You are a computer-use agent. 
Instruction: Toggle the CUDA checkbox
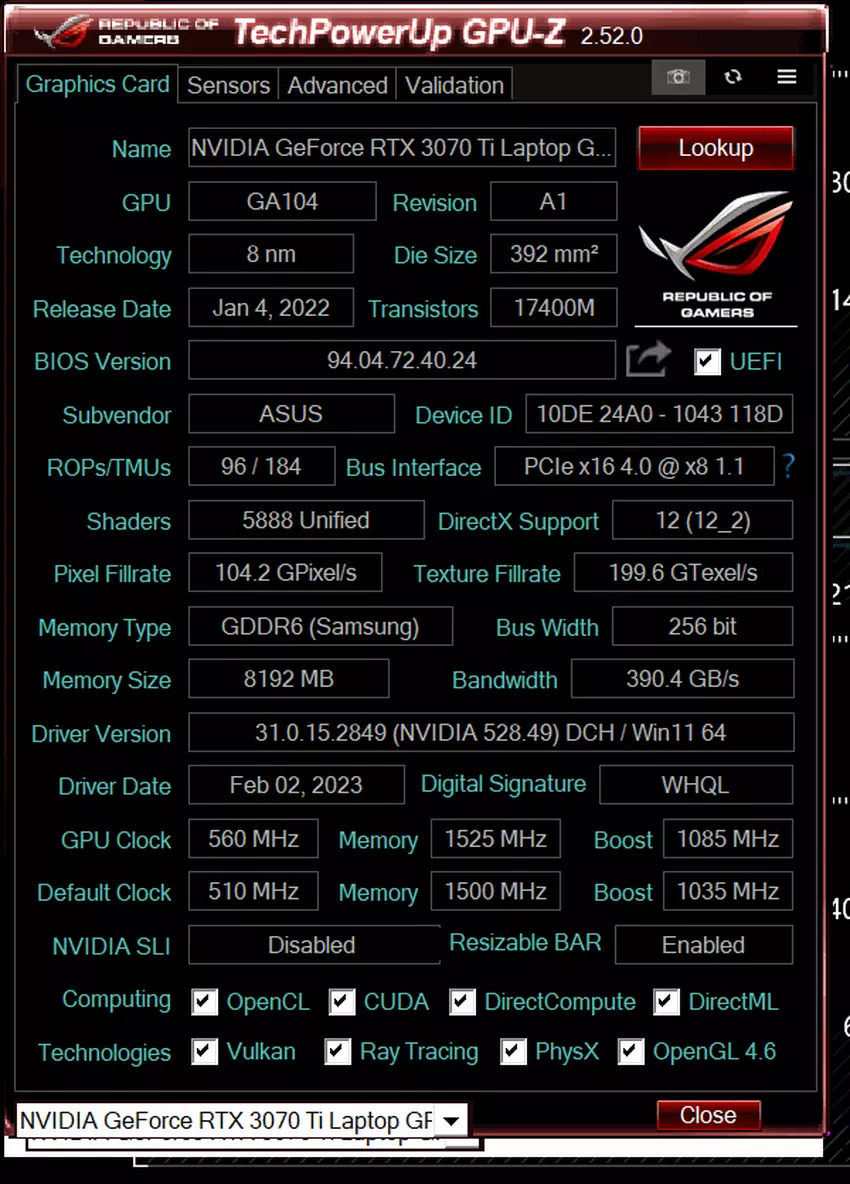click(342, 1002)
